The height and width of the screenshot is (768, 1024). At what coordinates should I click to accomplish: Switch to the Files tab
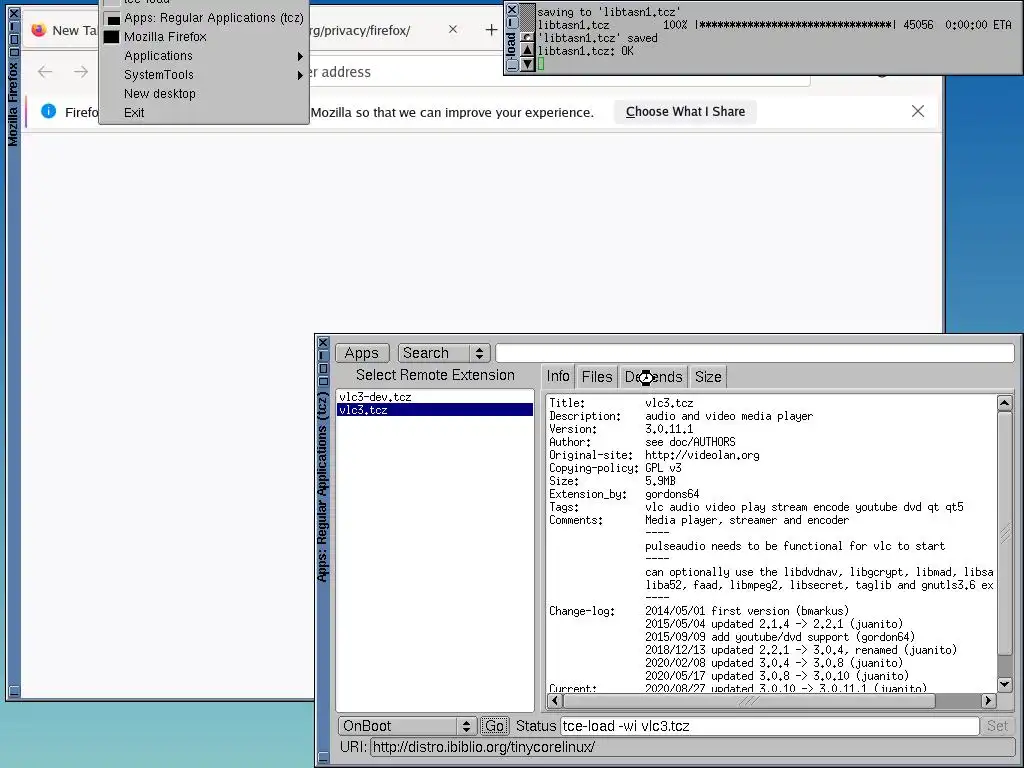(597, 377)
